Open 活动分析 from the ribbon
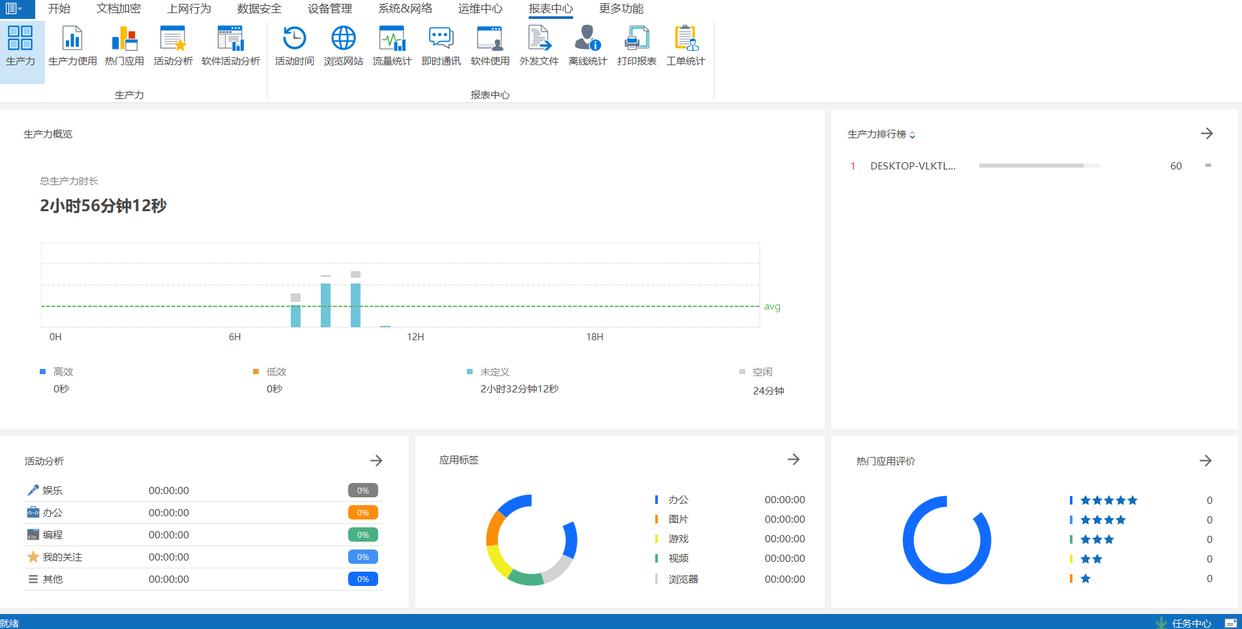The height and width of the screenshot is (629, 1242). pyautogui.click(x=173, y=46)
